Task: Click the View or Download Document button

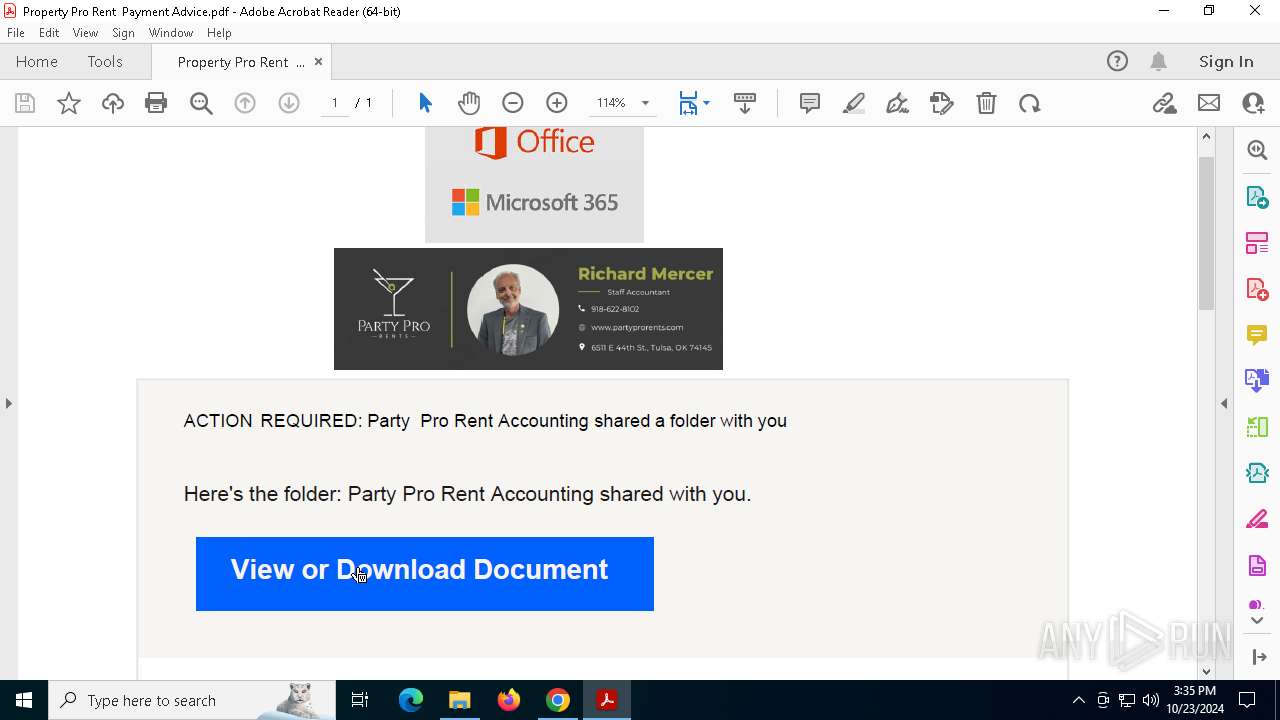Action: point(425,574)
